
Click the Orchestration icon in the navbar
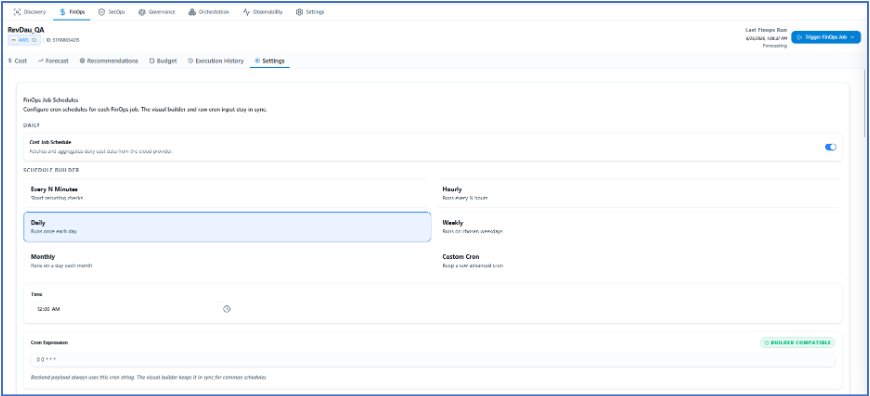(192, 12)
